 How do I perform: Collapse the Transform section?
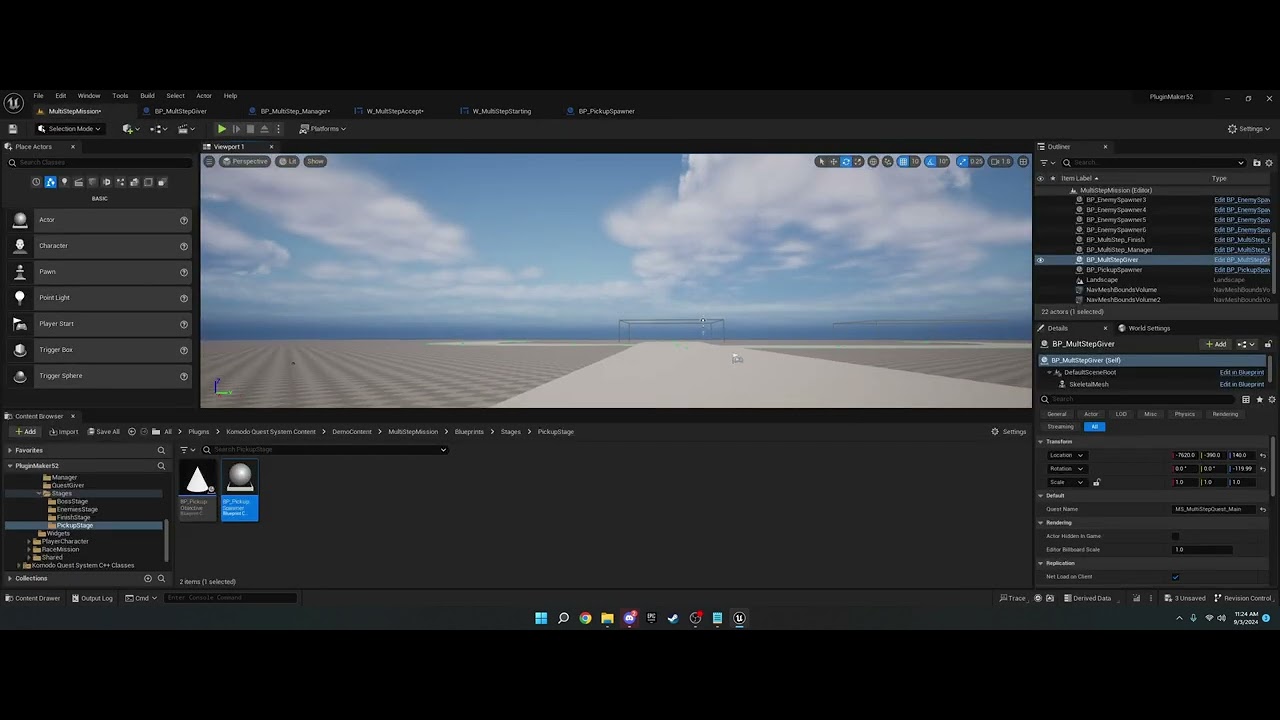point(1040,441)
